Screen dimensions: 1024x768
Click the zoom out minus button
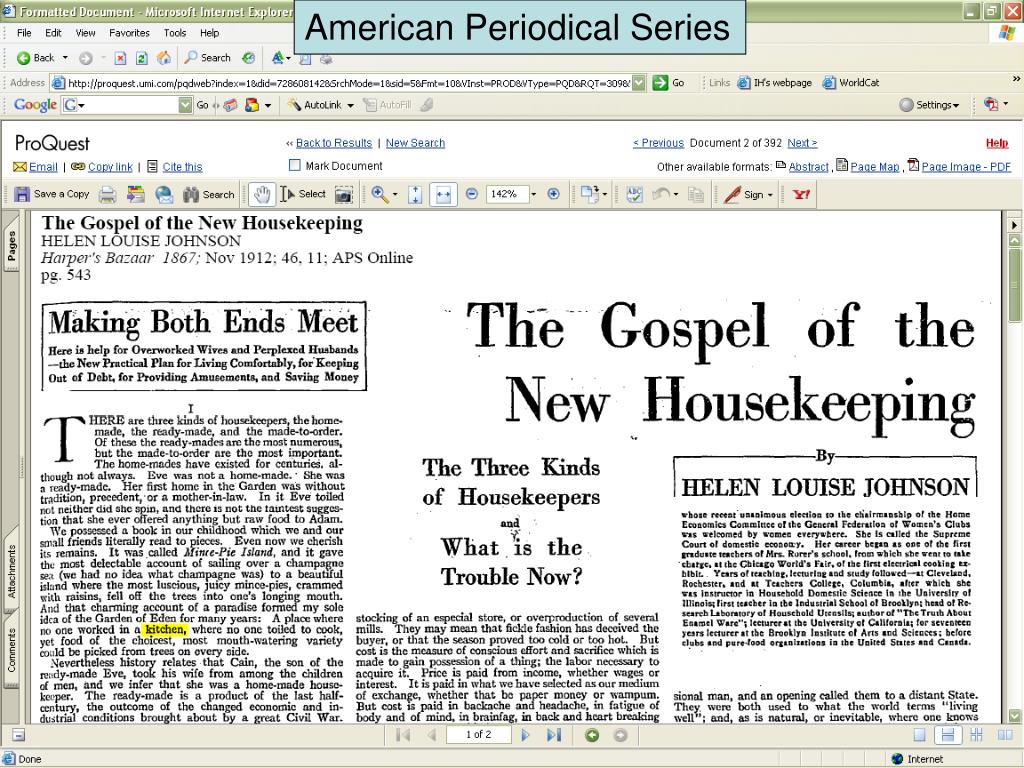coord(472,194)
